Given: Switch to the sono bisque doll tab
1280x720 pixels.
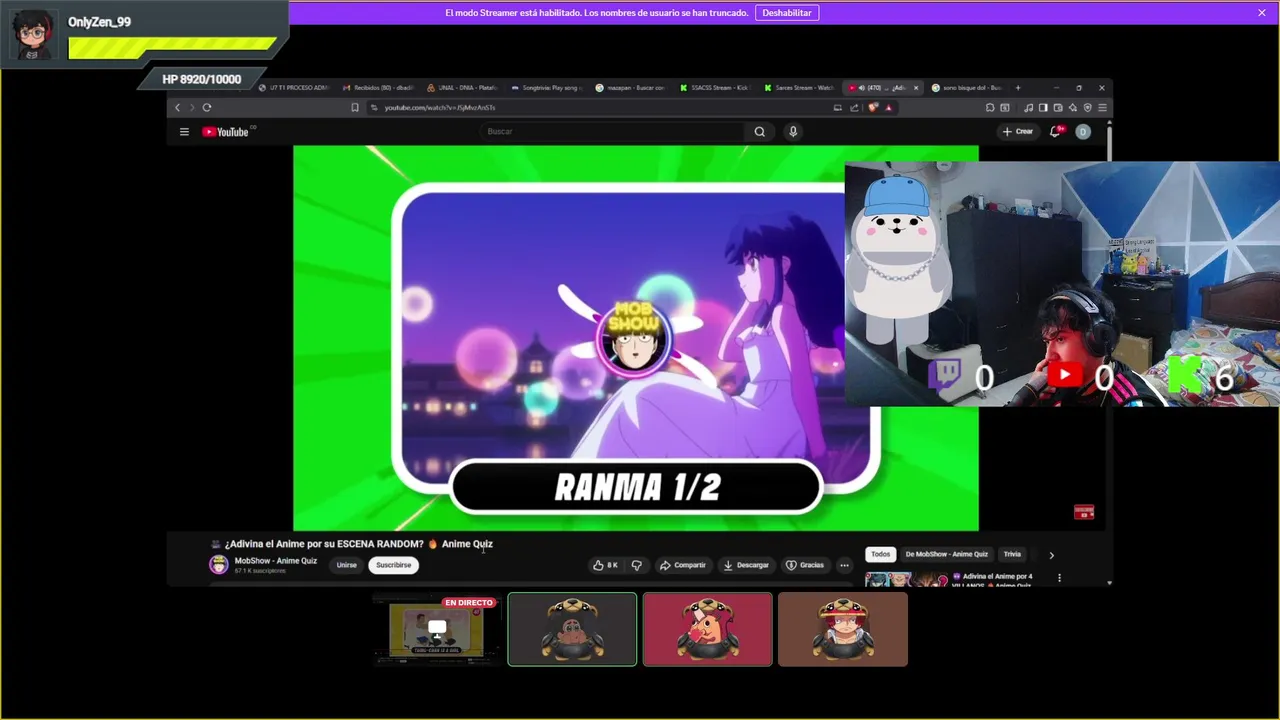Looking at the screenshot, I should pos(966,88).
